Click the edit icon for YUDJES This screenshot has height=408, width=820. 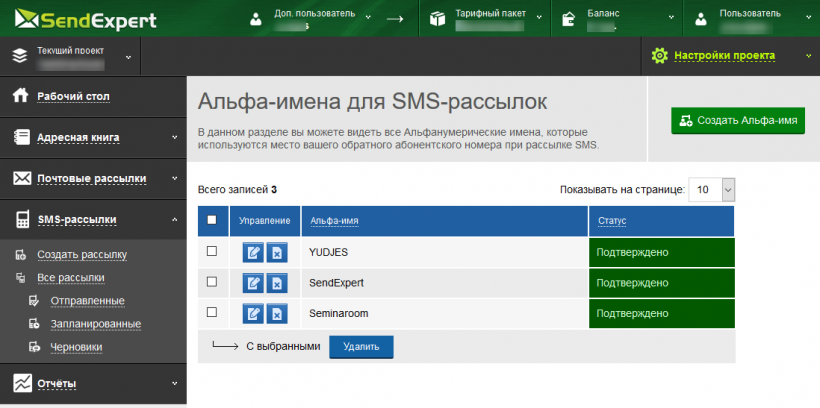(x=254, y=253)
